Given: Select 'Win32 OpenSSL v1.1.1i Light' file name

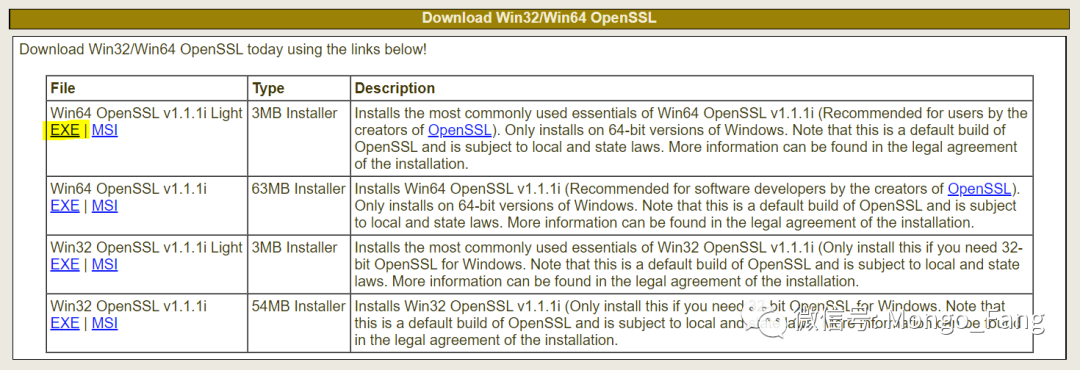Looking at the screenshot, I should (x=147, y=247).
